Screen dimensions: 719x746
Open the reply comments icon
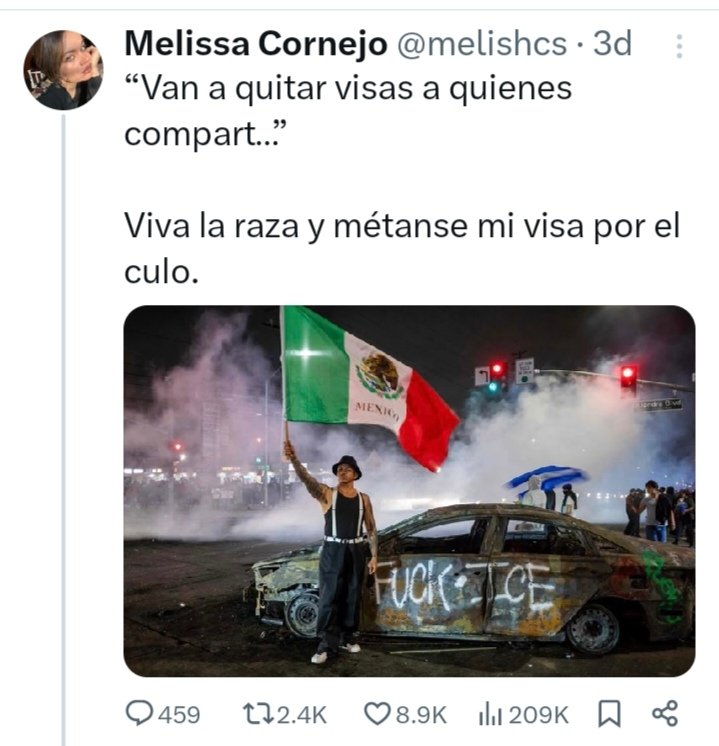139,714
